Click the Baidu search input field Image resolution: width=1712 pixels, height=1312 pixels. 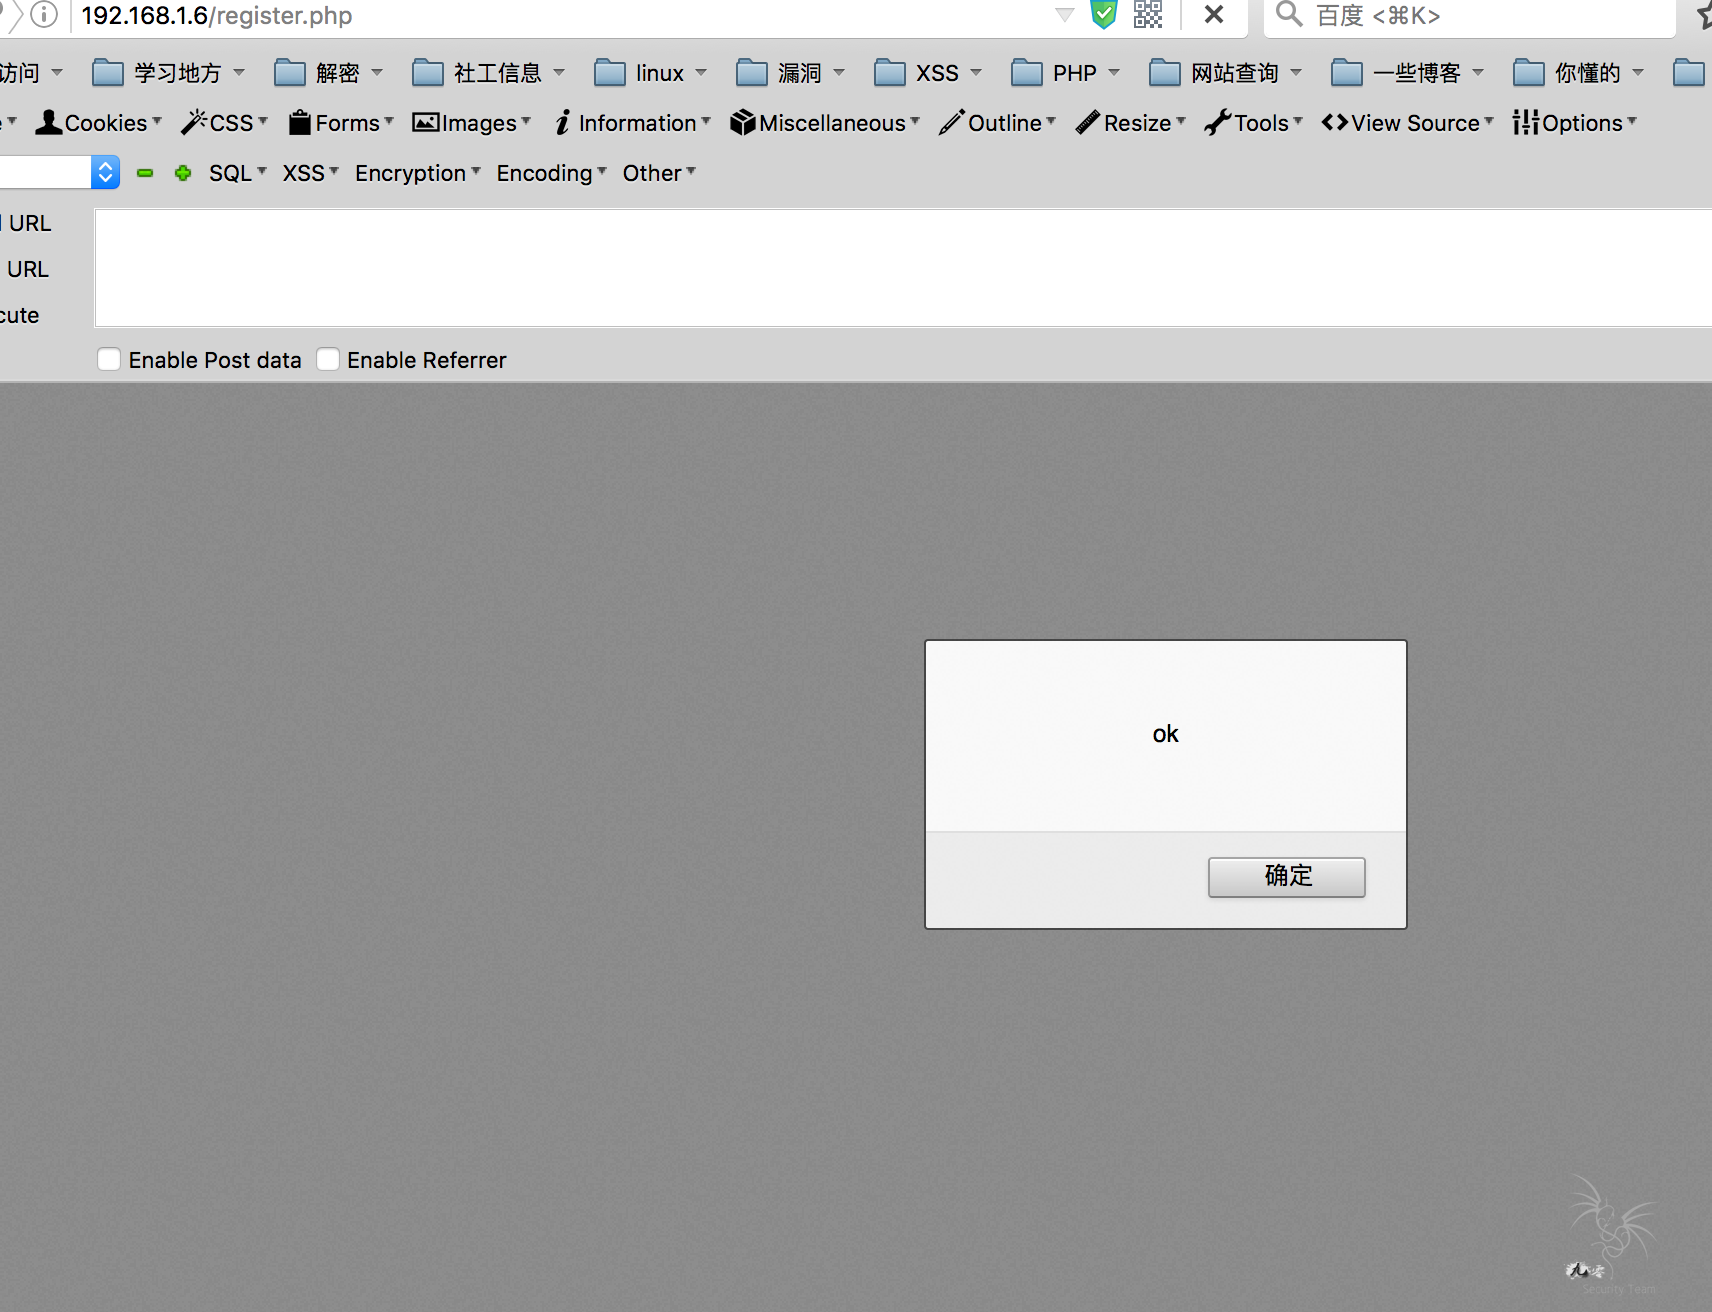pyautogui.click(x=1480, y=16)
